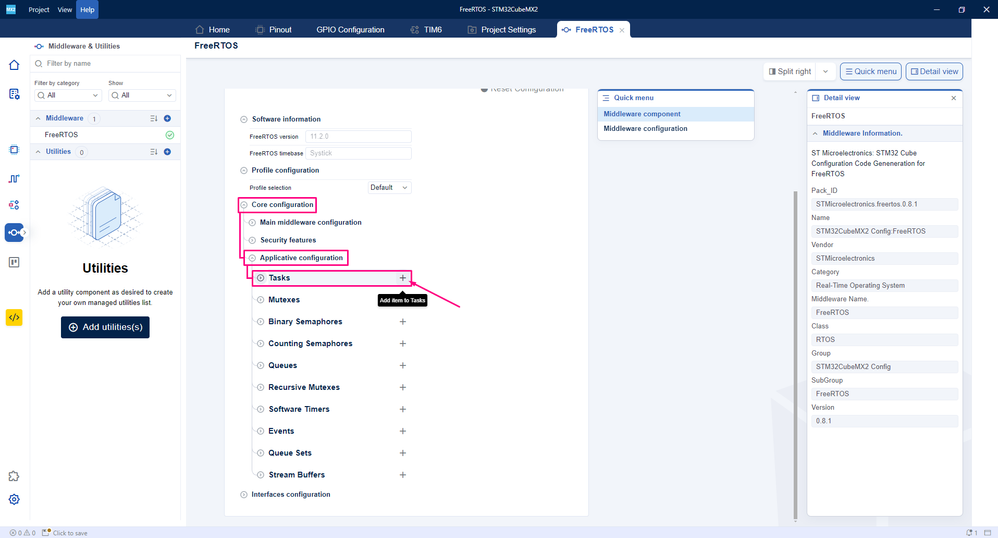This screenshot has width=998, height=538.
Task: Add item to Queues plus icon
Action: click(402, 365)
